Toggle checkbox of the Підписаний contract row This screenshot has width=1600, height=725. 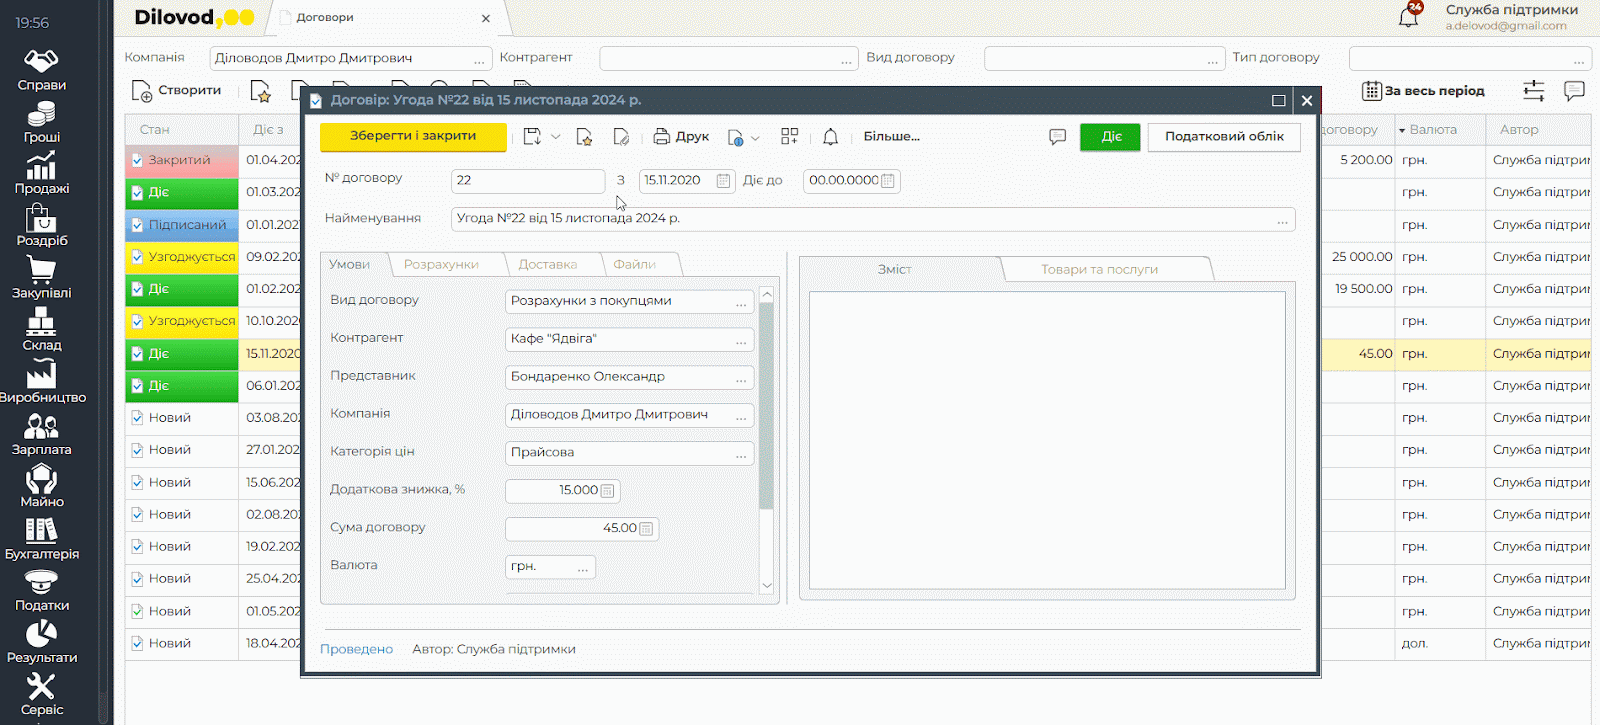tap(137, 225)
